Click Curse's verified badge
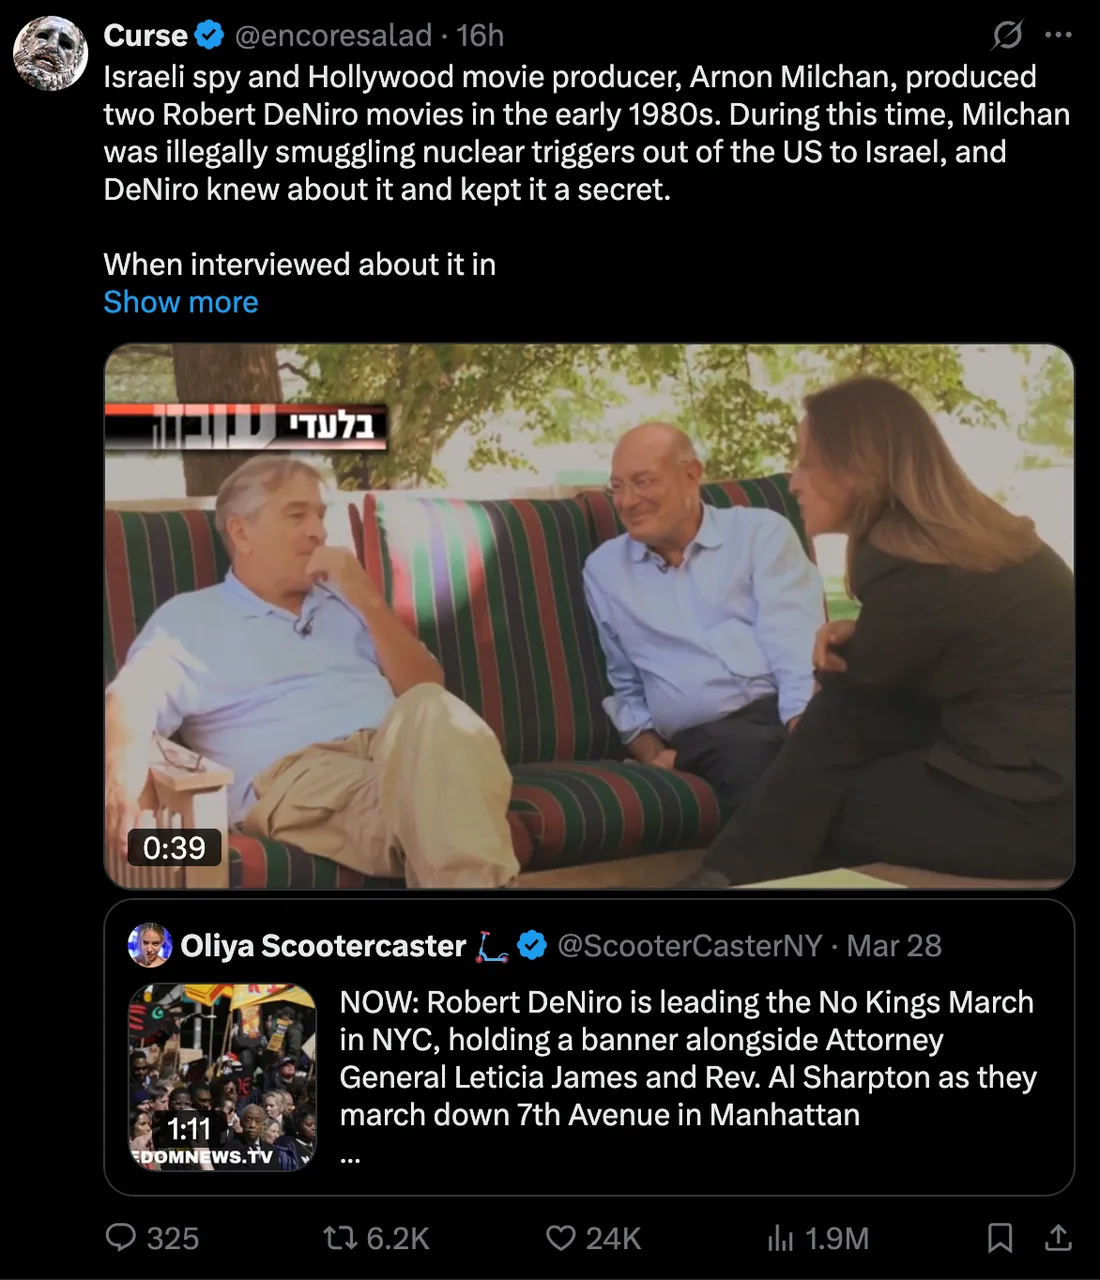The height and width of the screenshot is (1280, 1100). coord(209,34)
